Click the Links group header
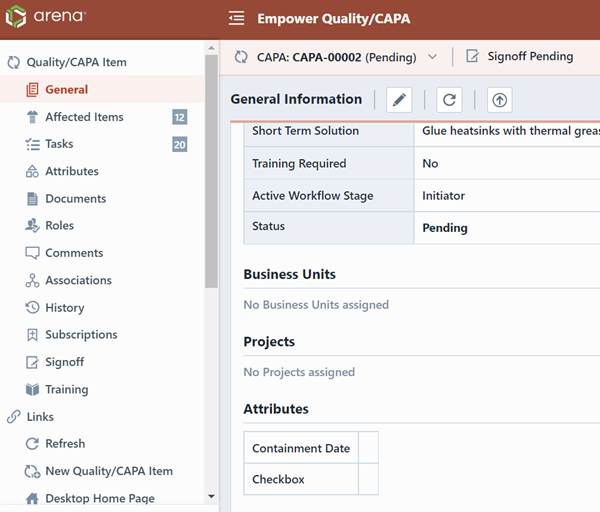The height and width of the screenshot is (512, 600). pyautogui.click(x=40, y=416)
